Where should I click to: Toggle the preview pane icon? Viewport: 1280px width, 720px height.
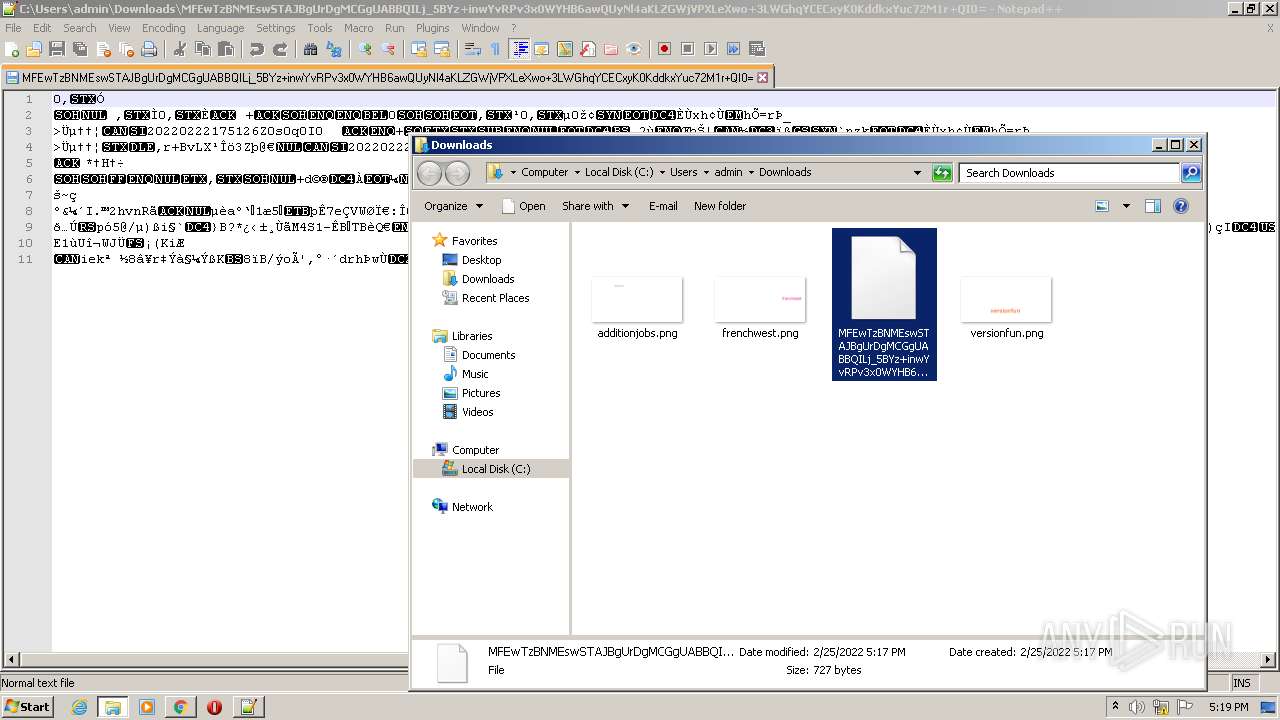click(x=1153, y=206)
